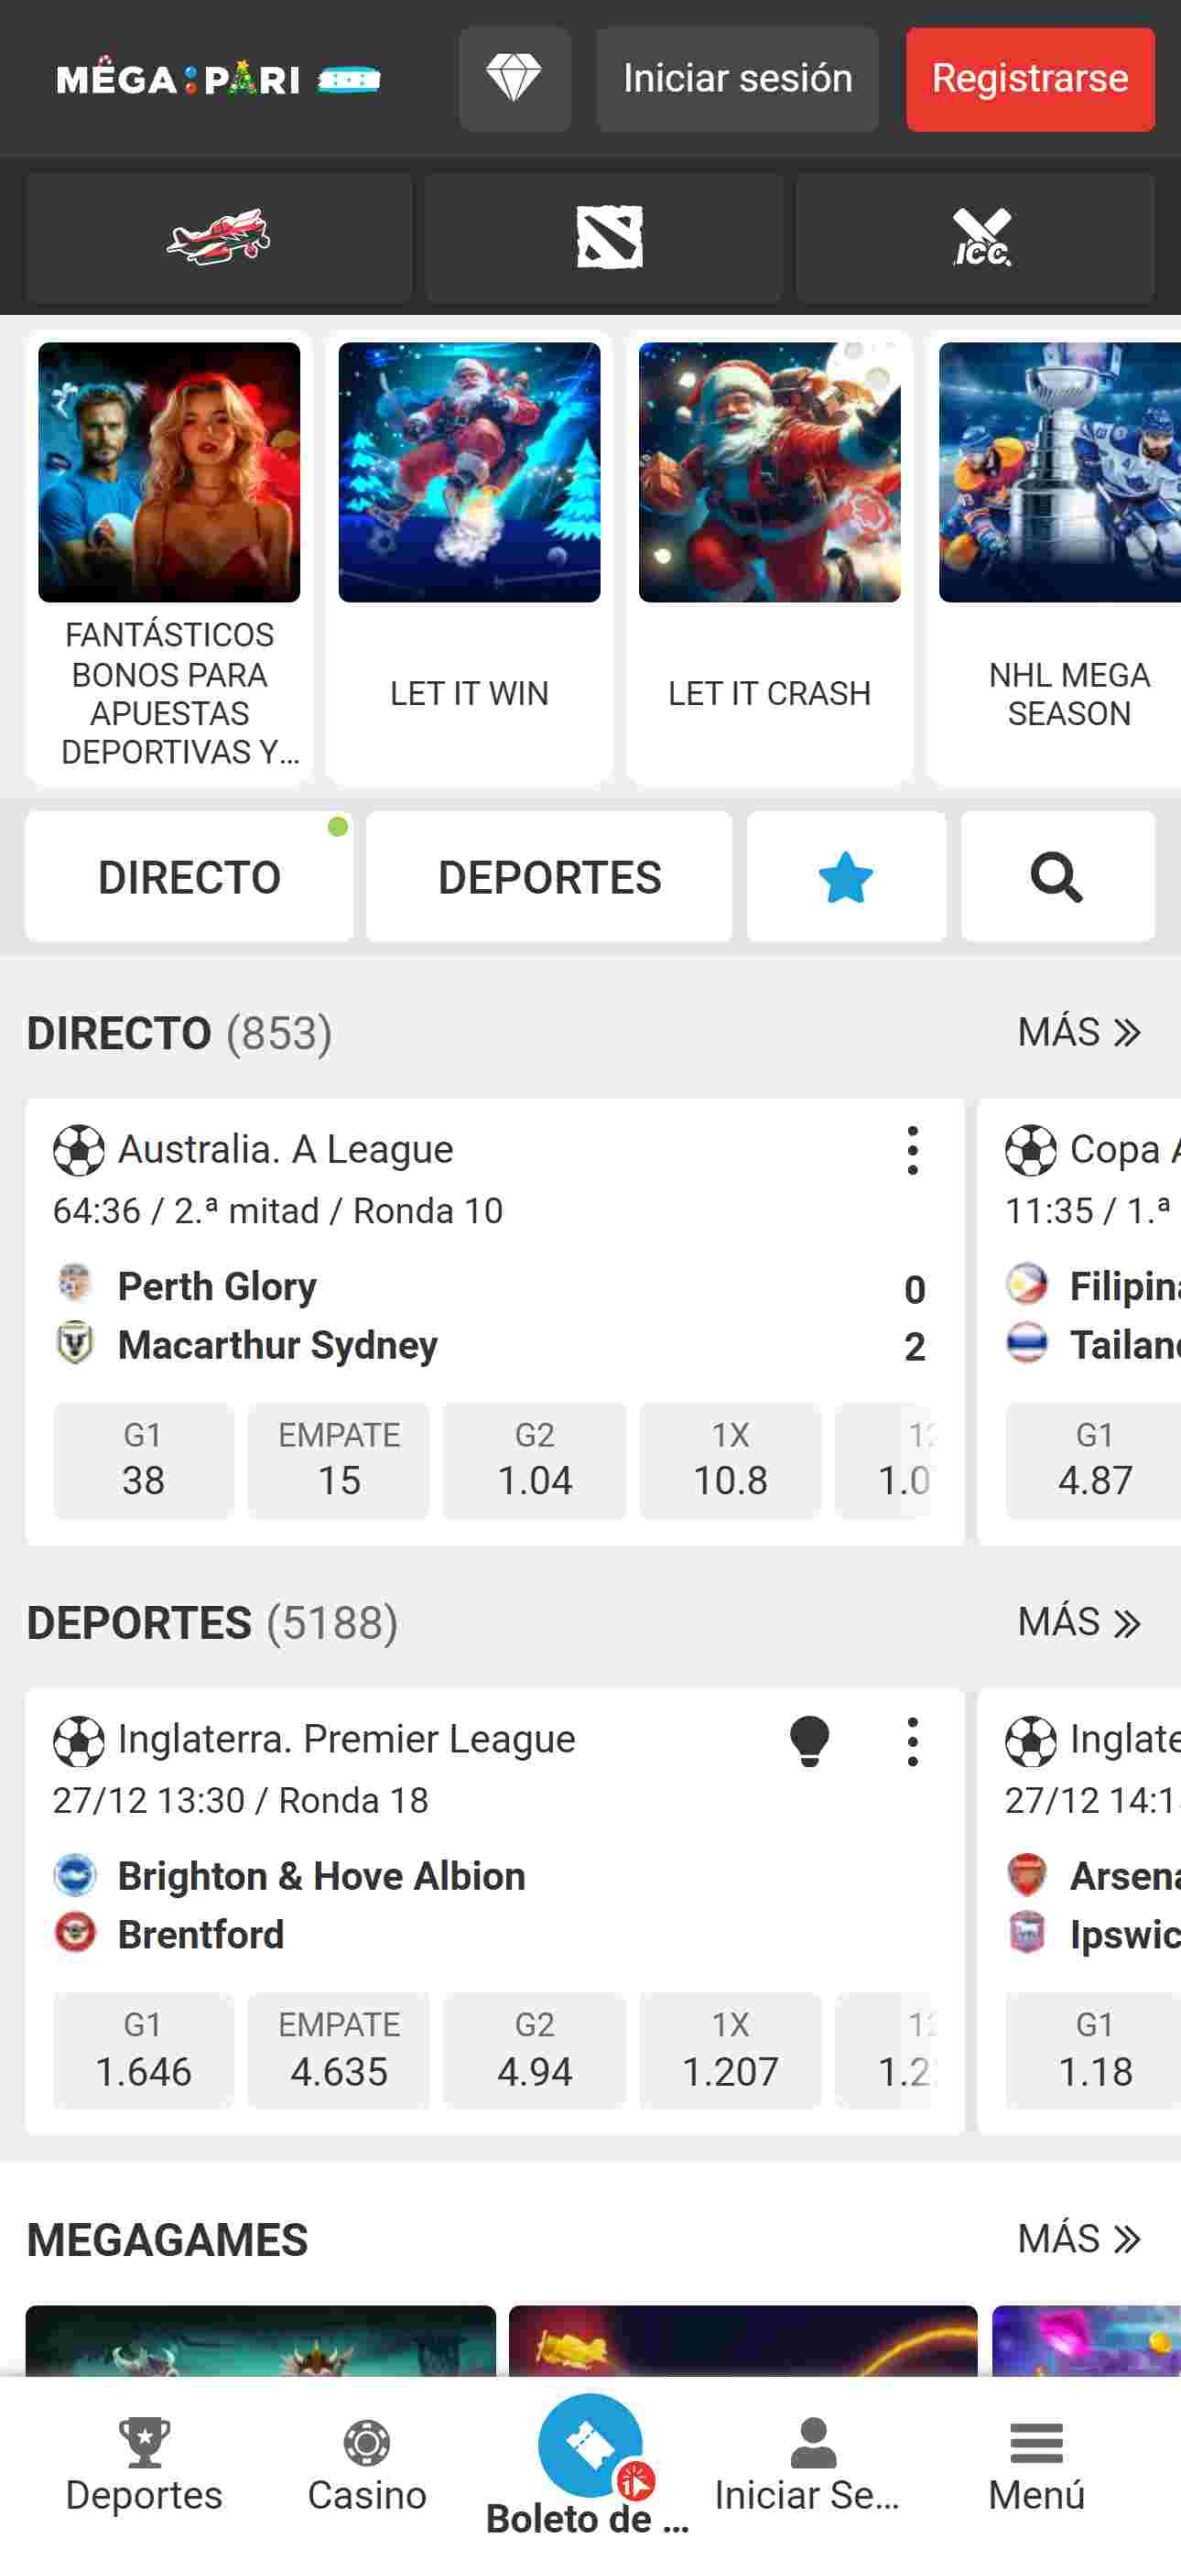Pick G1 odds 1.646 for Brighton
The width and height of the screenshot is (1181, 2560).
tap(143, 2050)
